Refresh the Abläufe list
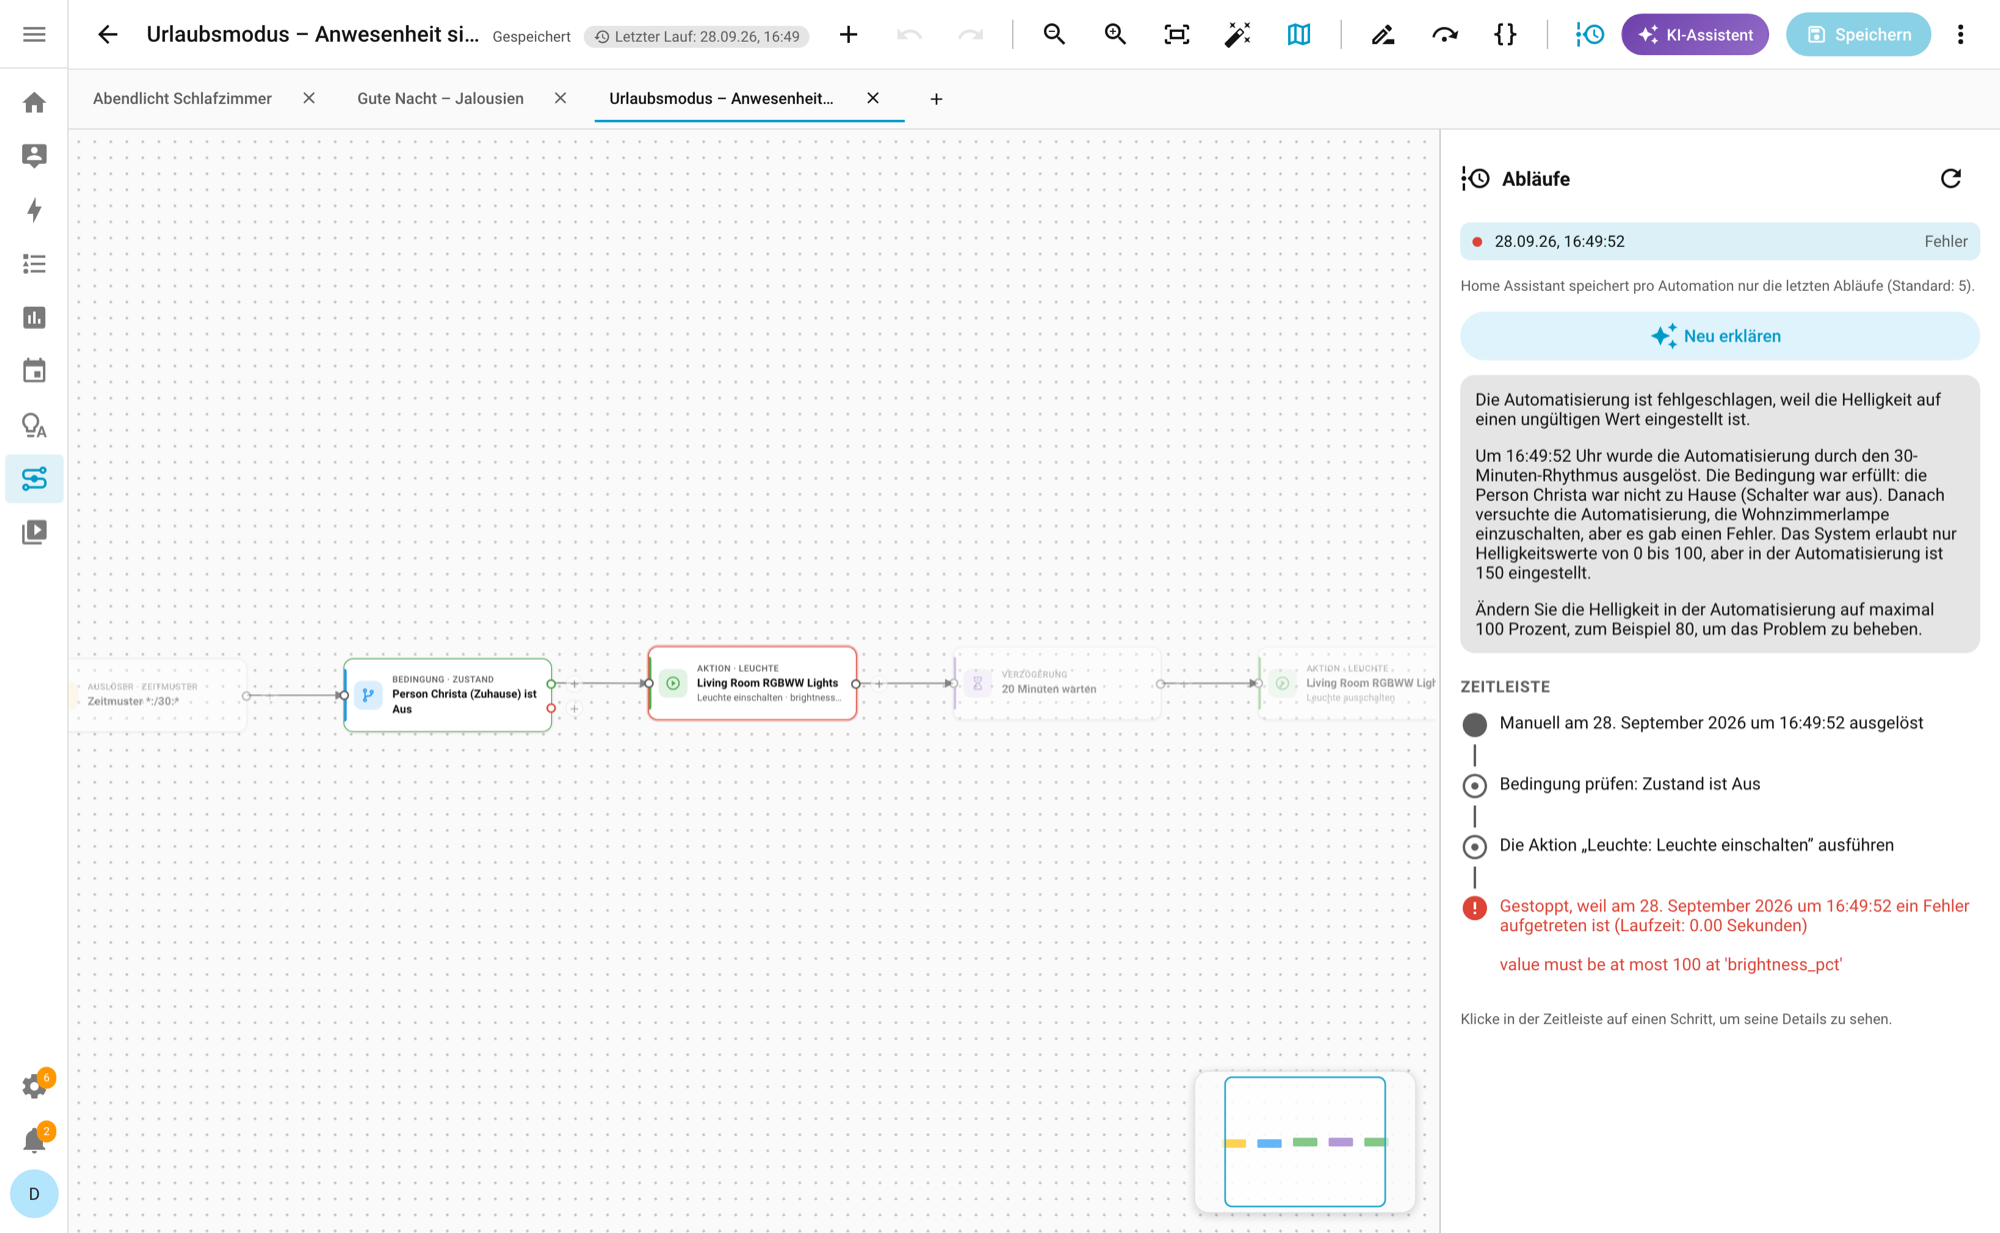 pyautogui.click(x=1951, y=178)
